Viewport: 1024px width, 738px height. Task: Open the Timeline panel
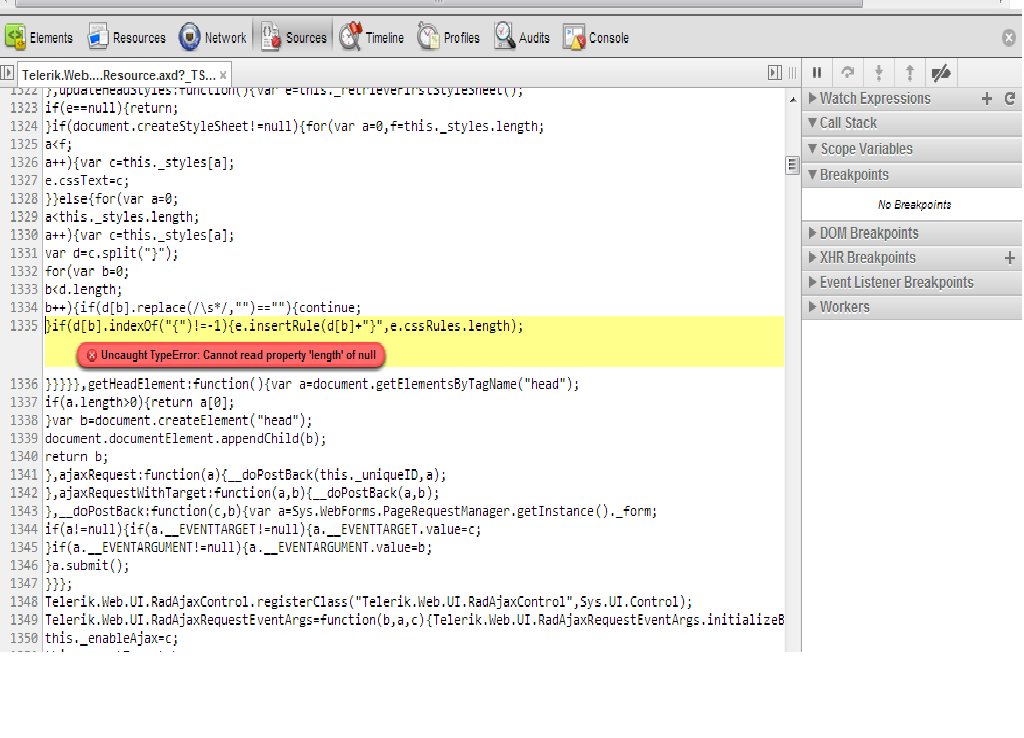click(372, 38)
